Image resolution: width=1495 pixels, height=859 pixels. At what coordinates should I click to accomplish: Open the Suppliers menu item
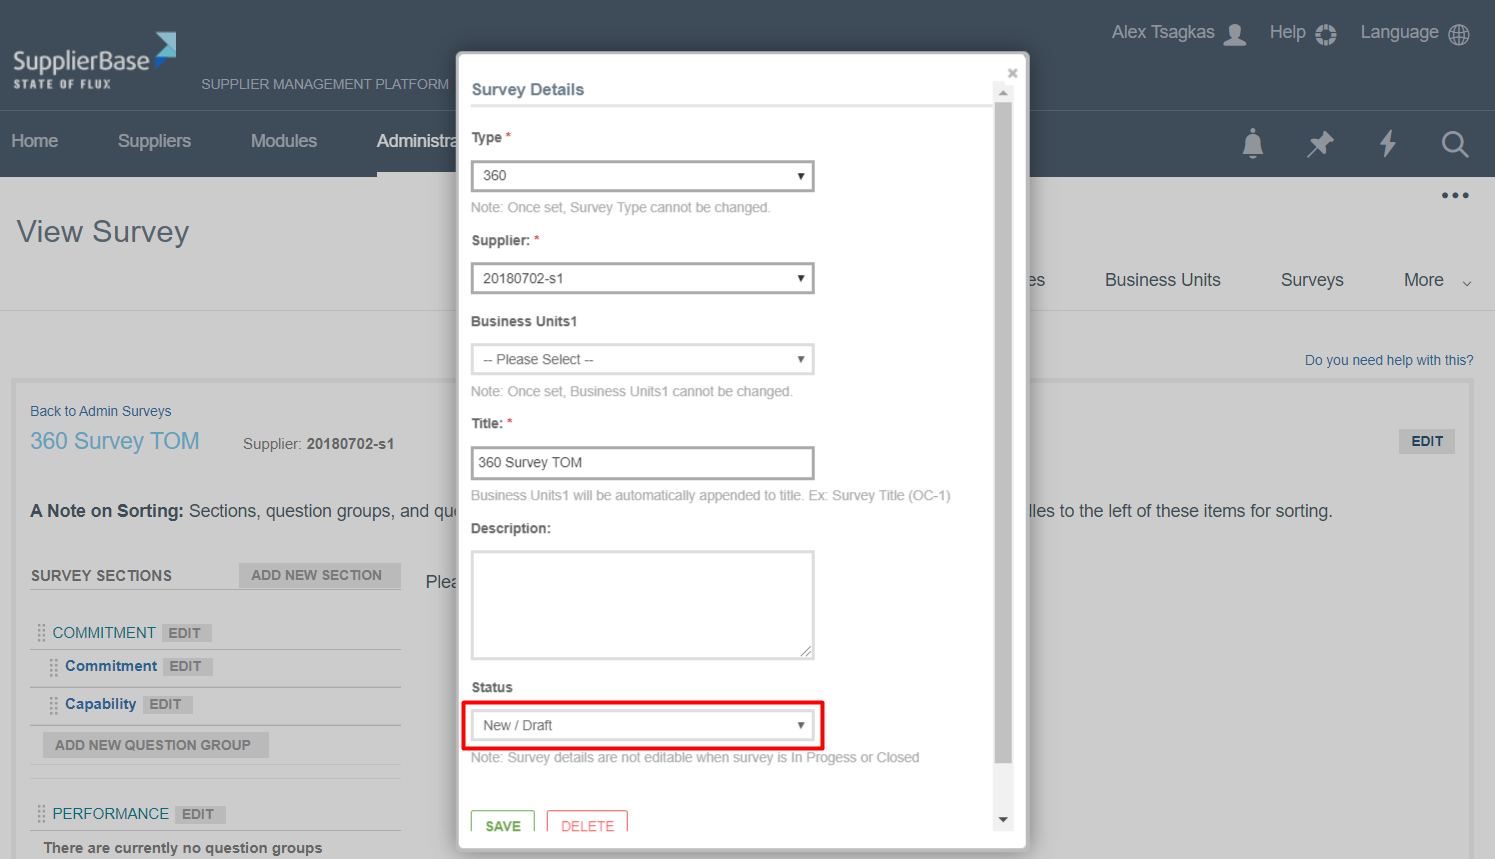point(154,141)
